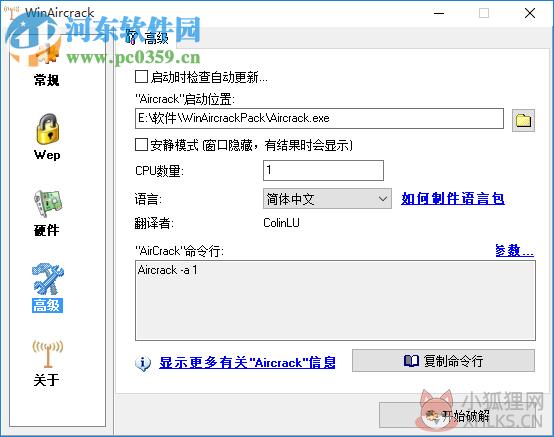Open the 如何制作语言包 link
This screenshot has width=554, height=437.
(453, 199)
